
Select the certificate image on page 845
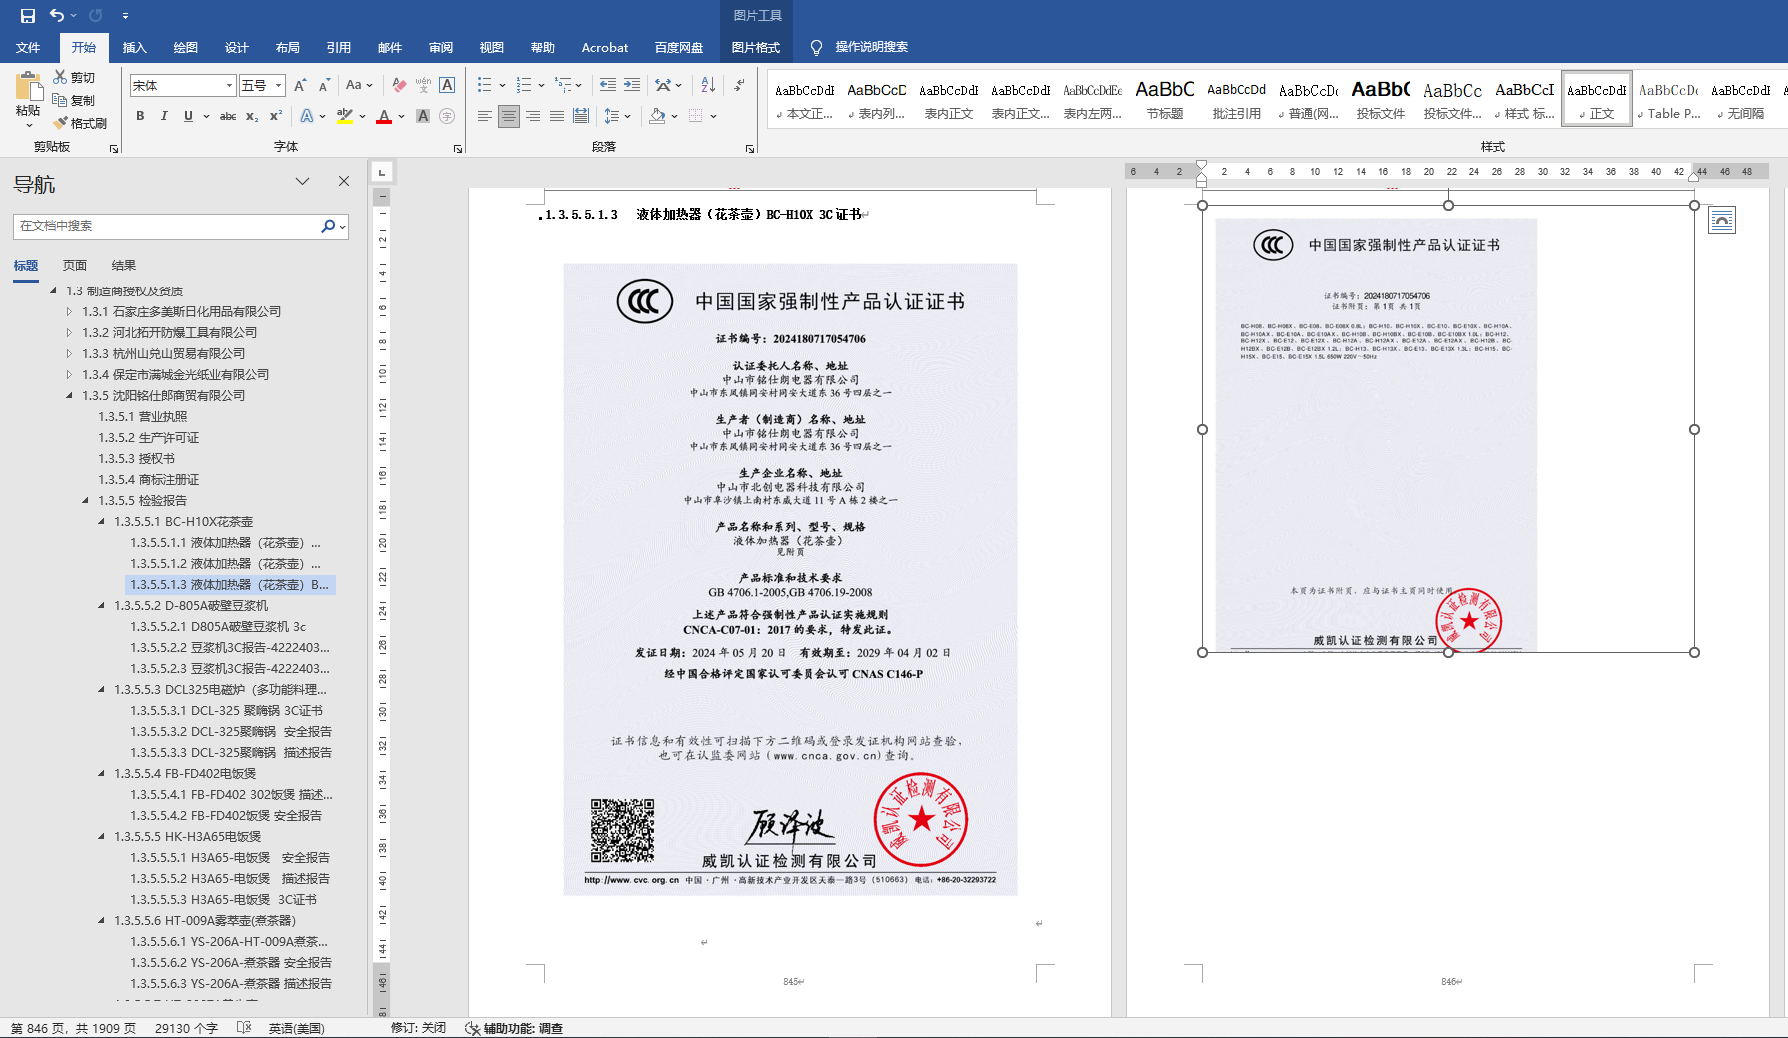pos(790,579)
